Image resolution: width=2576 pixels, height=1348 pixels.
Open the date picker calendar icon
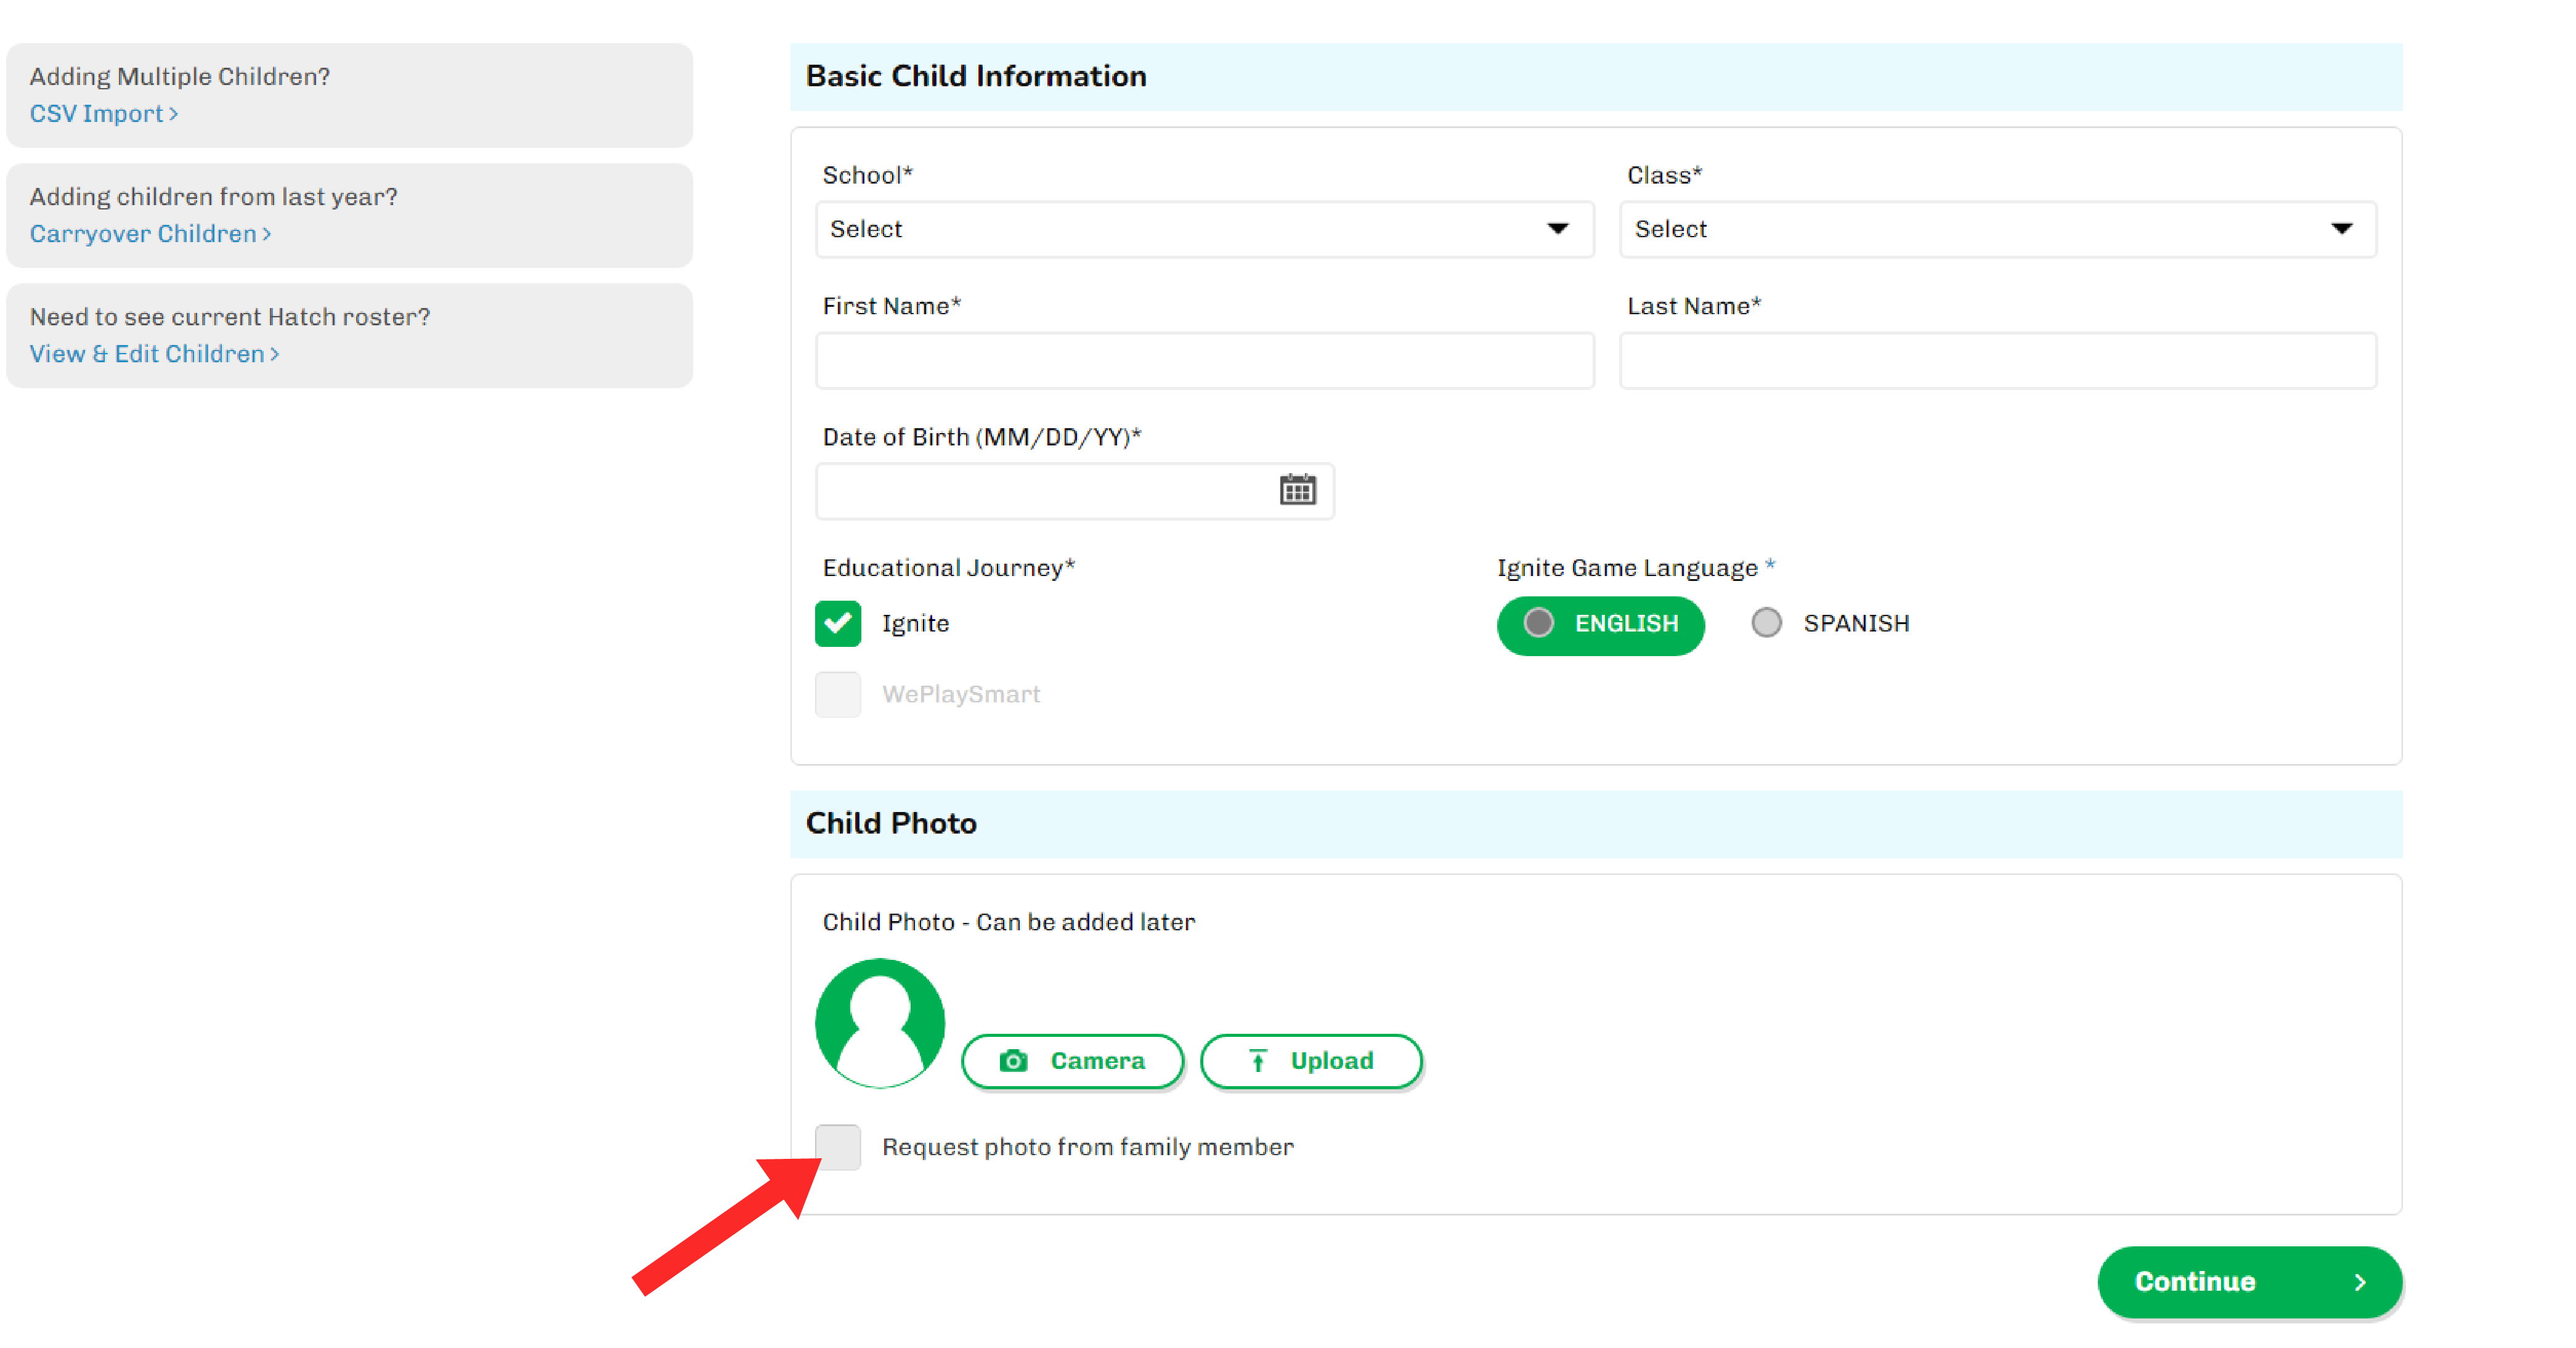1297,490
